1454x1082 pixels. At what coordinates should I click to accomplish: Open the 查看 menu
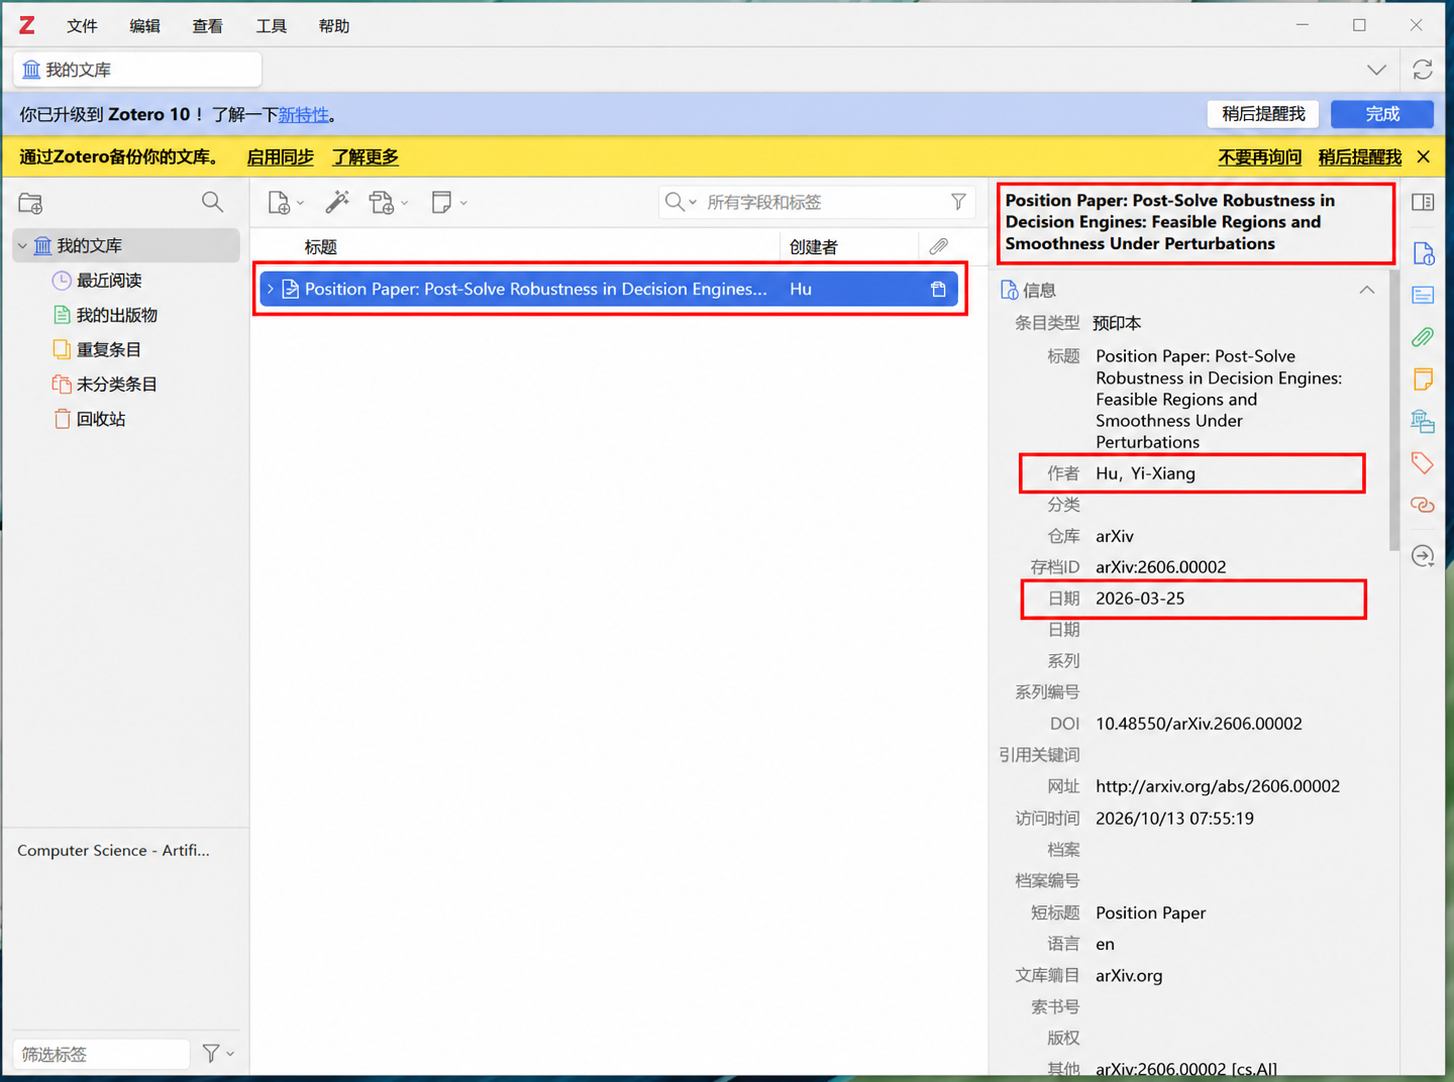[x=208, y=26]
